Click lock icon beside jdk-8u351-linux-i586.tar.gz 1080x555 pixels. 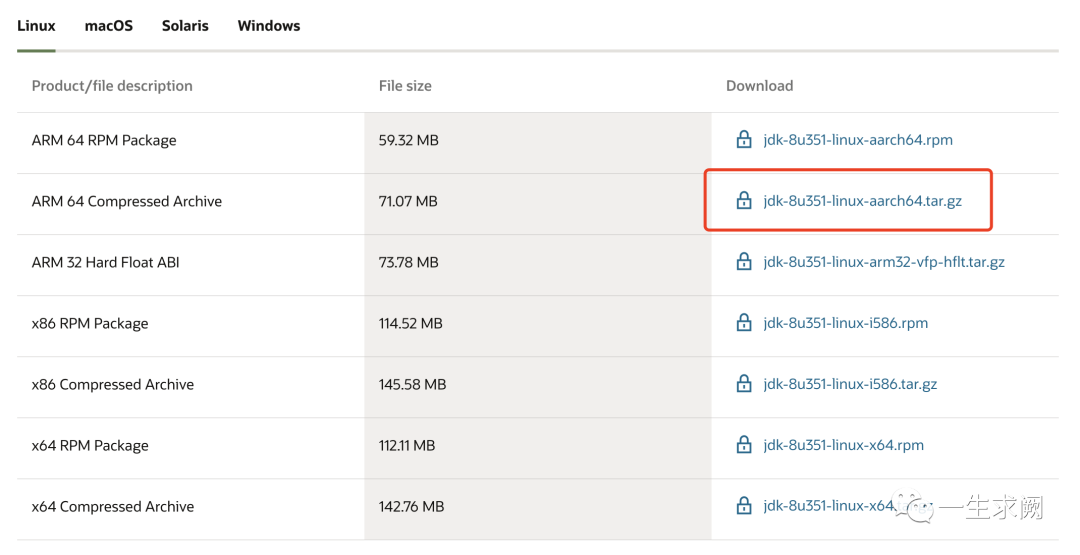click(744, 384)
